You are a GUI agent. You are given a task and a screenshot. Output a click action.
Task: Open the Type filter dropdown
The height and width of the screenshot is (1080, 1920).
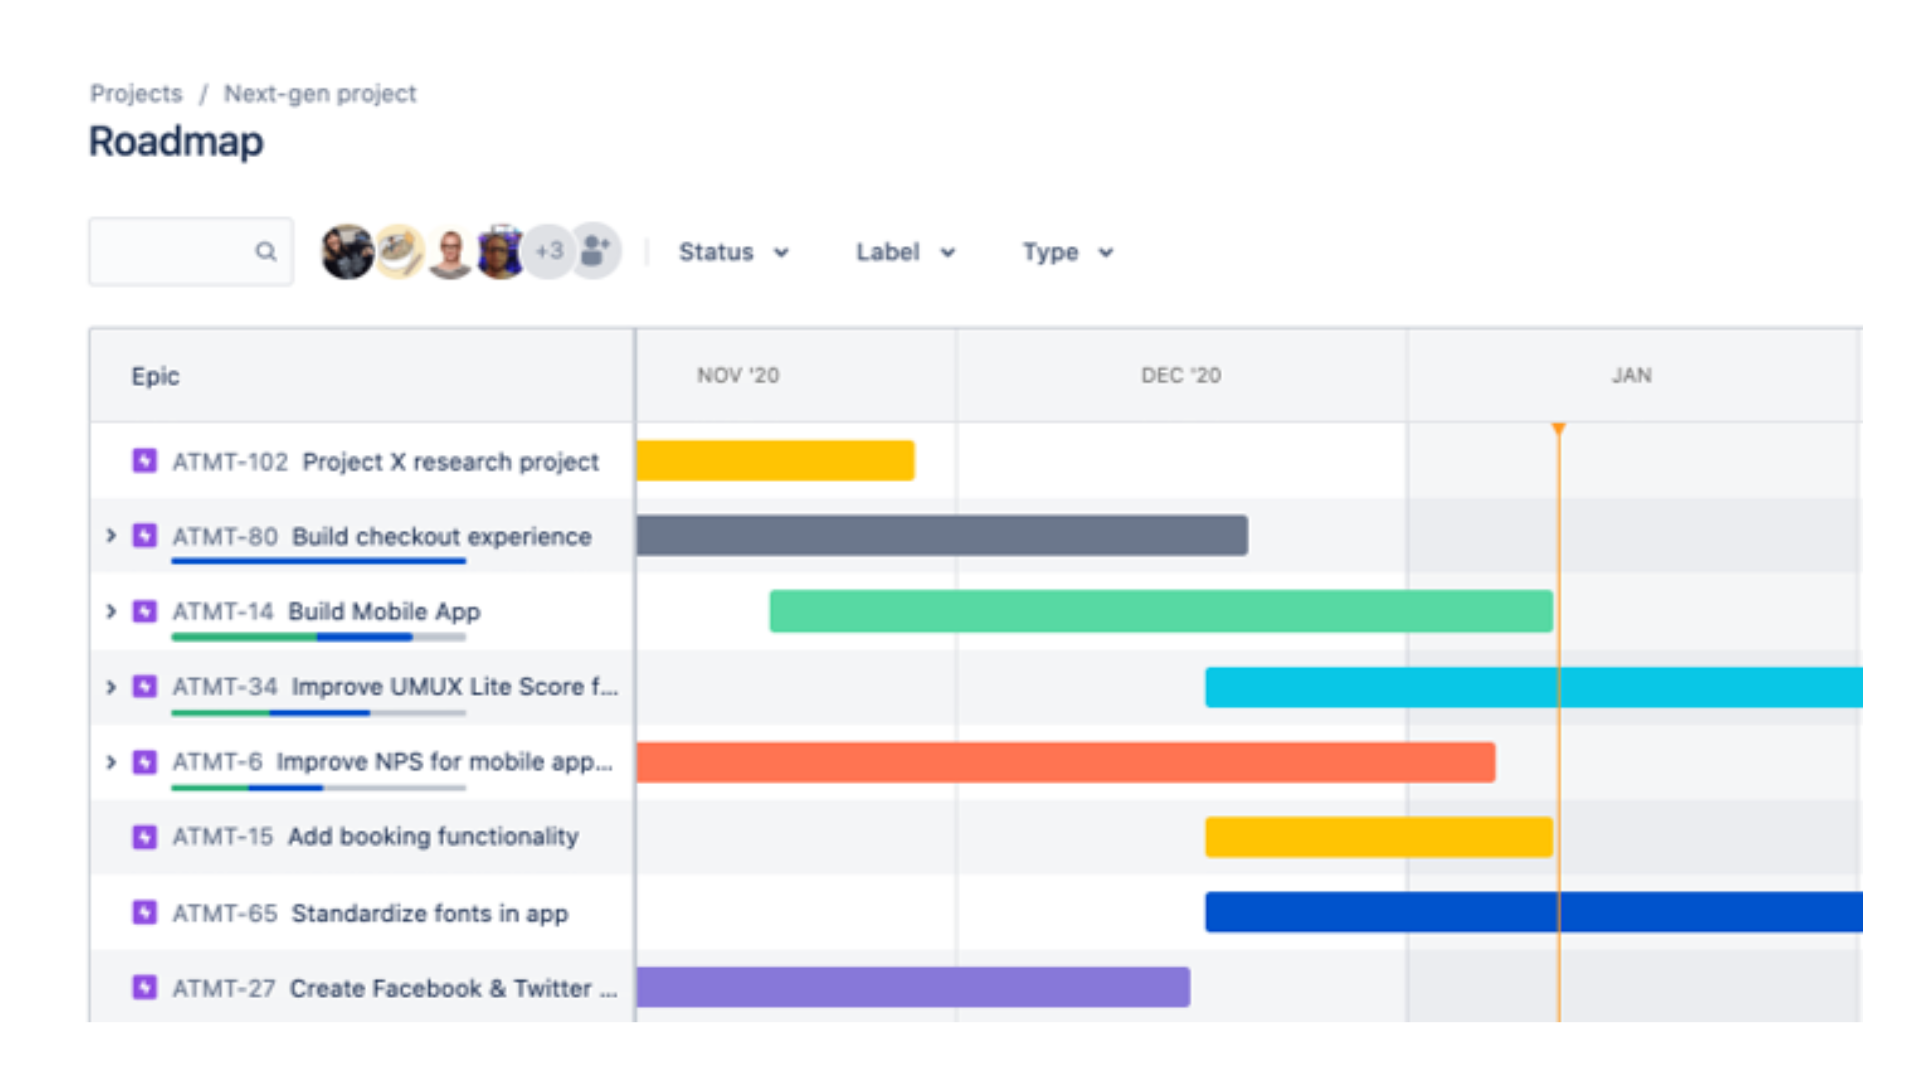point(1067,252)
